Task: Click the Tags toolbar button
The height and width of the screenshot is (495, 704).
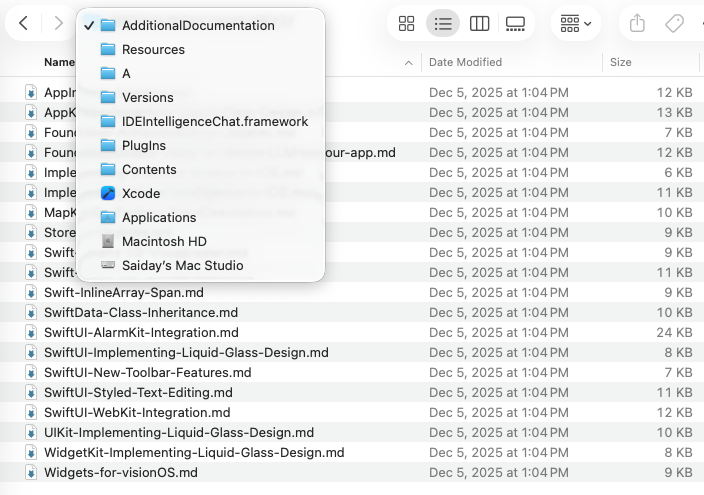Action: [674, 23]
